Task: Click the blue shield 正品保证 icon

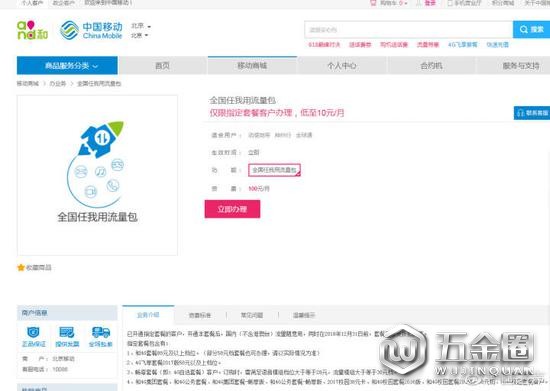Action: (x=33, y=332)
